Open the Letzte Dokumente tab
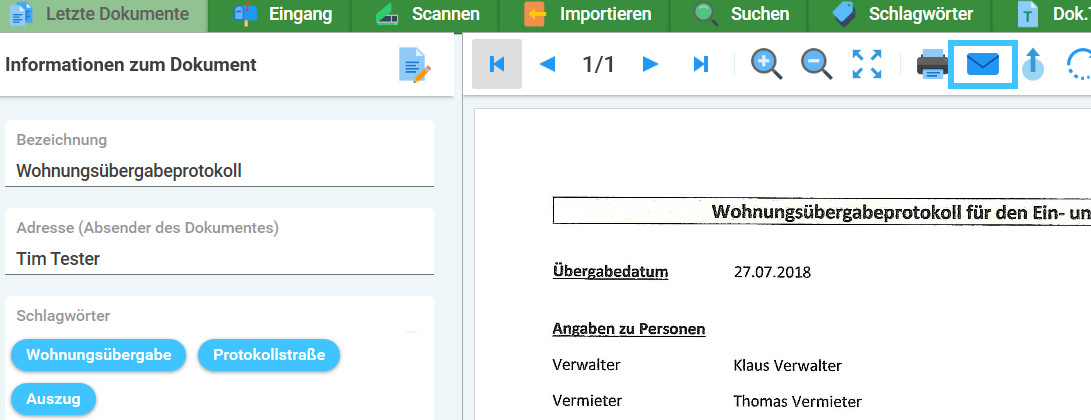This screenshot has height=420, width=1091. pos(104,15)
